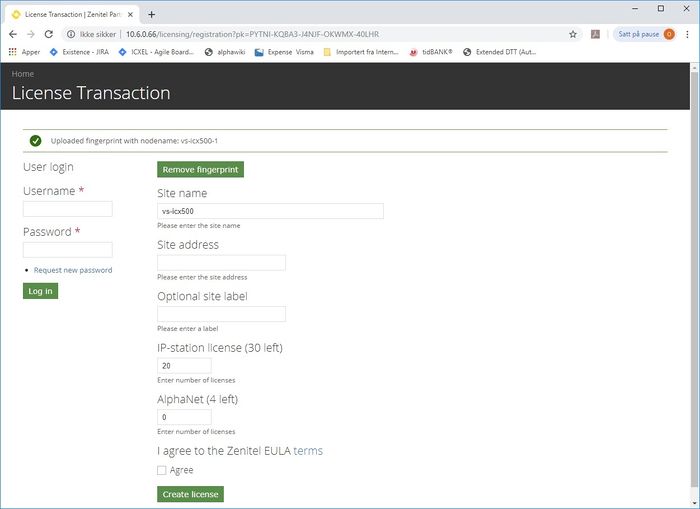Open the Chrome three-dot menu
The width and height of the screenshot is (700, 509).
click(688, 34)
